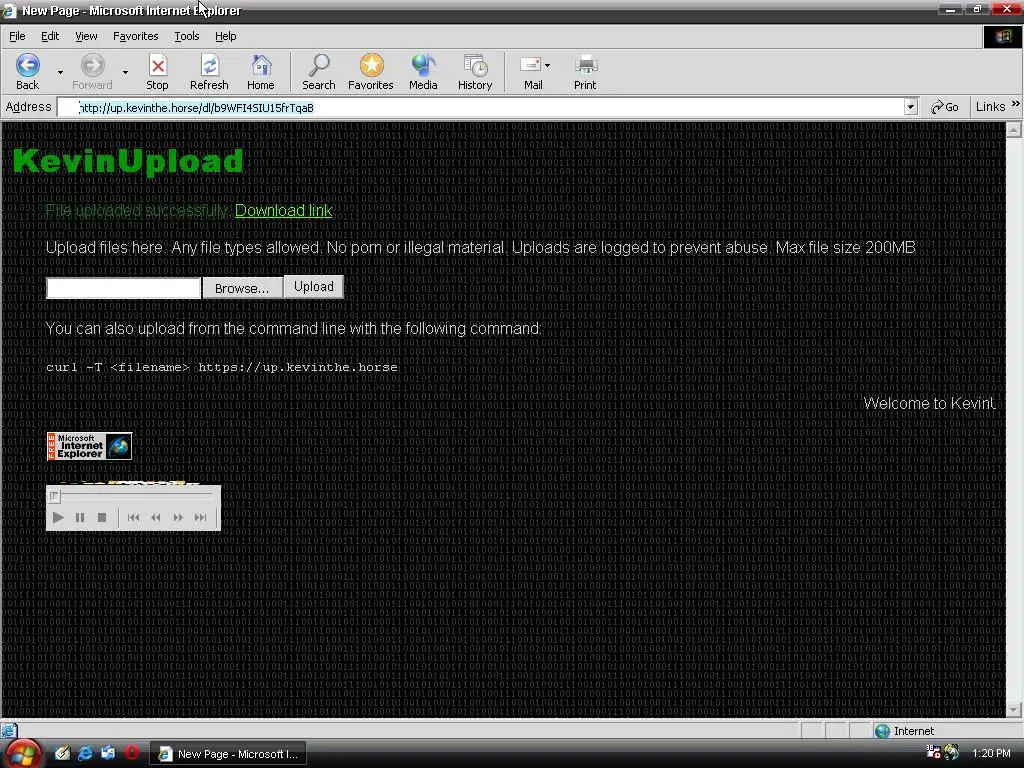Rewind in embedded media player
This screenshot has height=768, width=1024.
tap(155, 517)
